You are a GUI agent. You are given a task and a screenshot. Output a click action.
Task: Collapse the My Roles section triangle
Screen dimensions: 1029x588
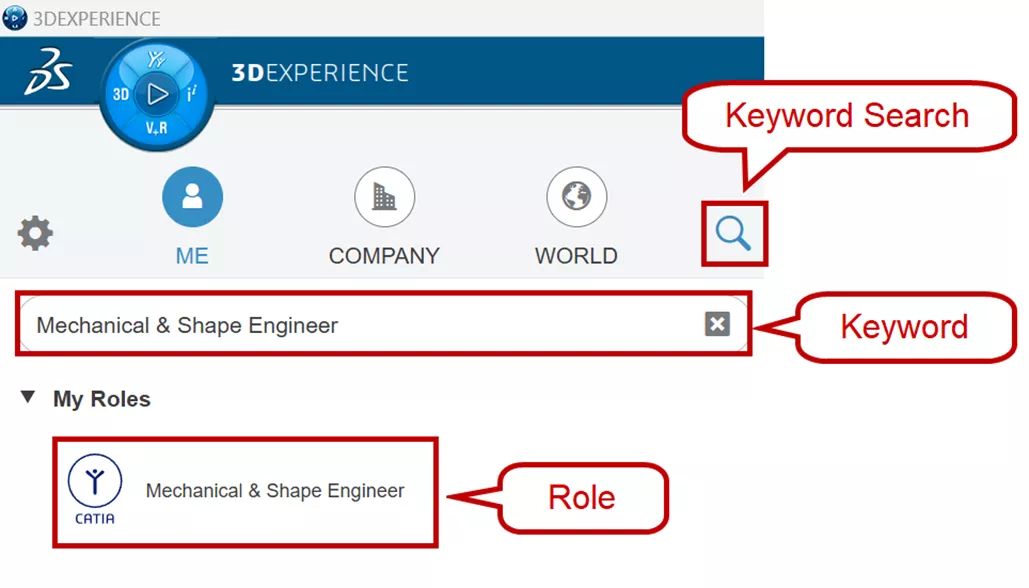pos(27,398)
